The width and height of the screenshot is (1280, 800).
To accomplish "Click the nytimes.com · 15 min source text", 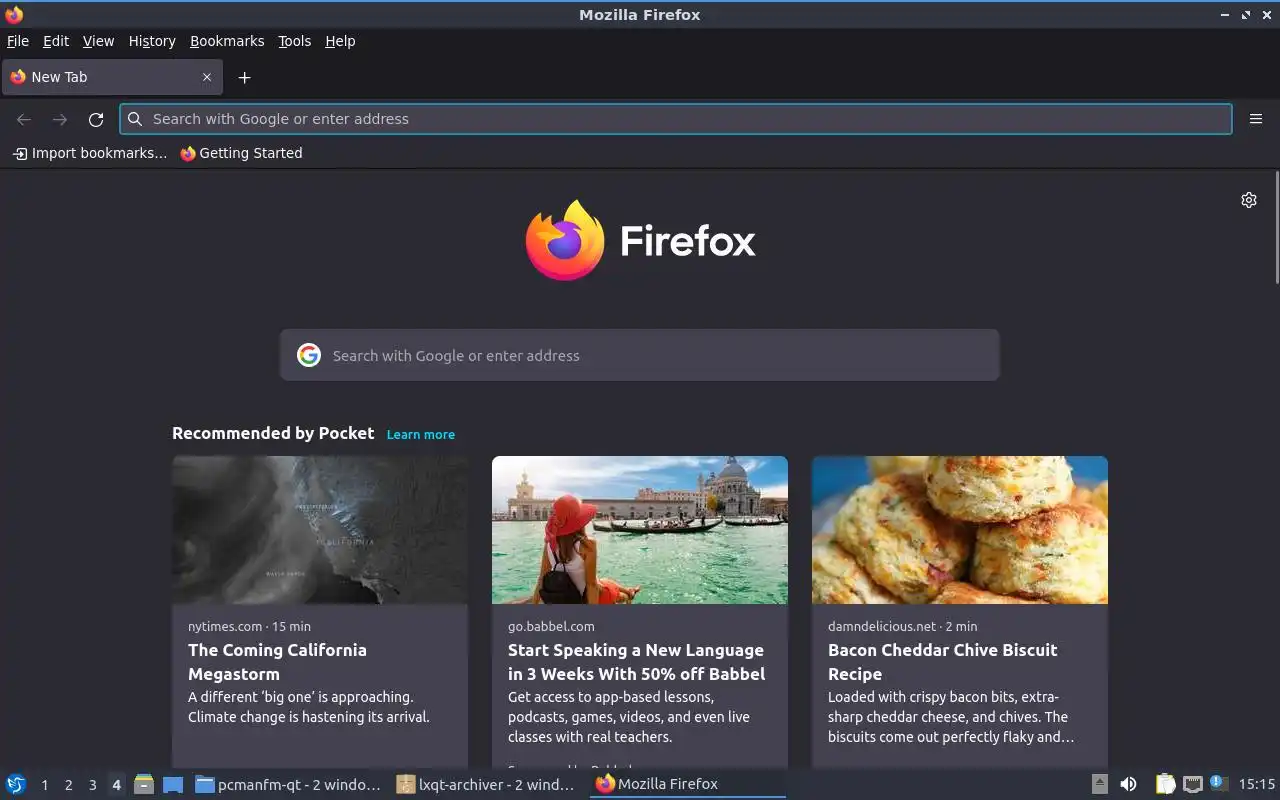I will coord(249,626).
